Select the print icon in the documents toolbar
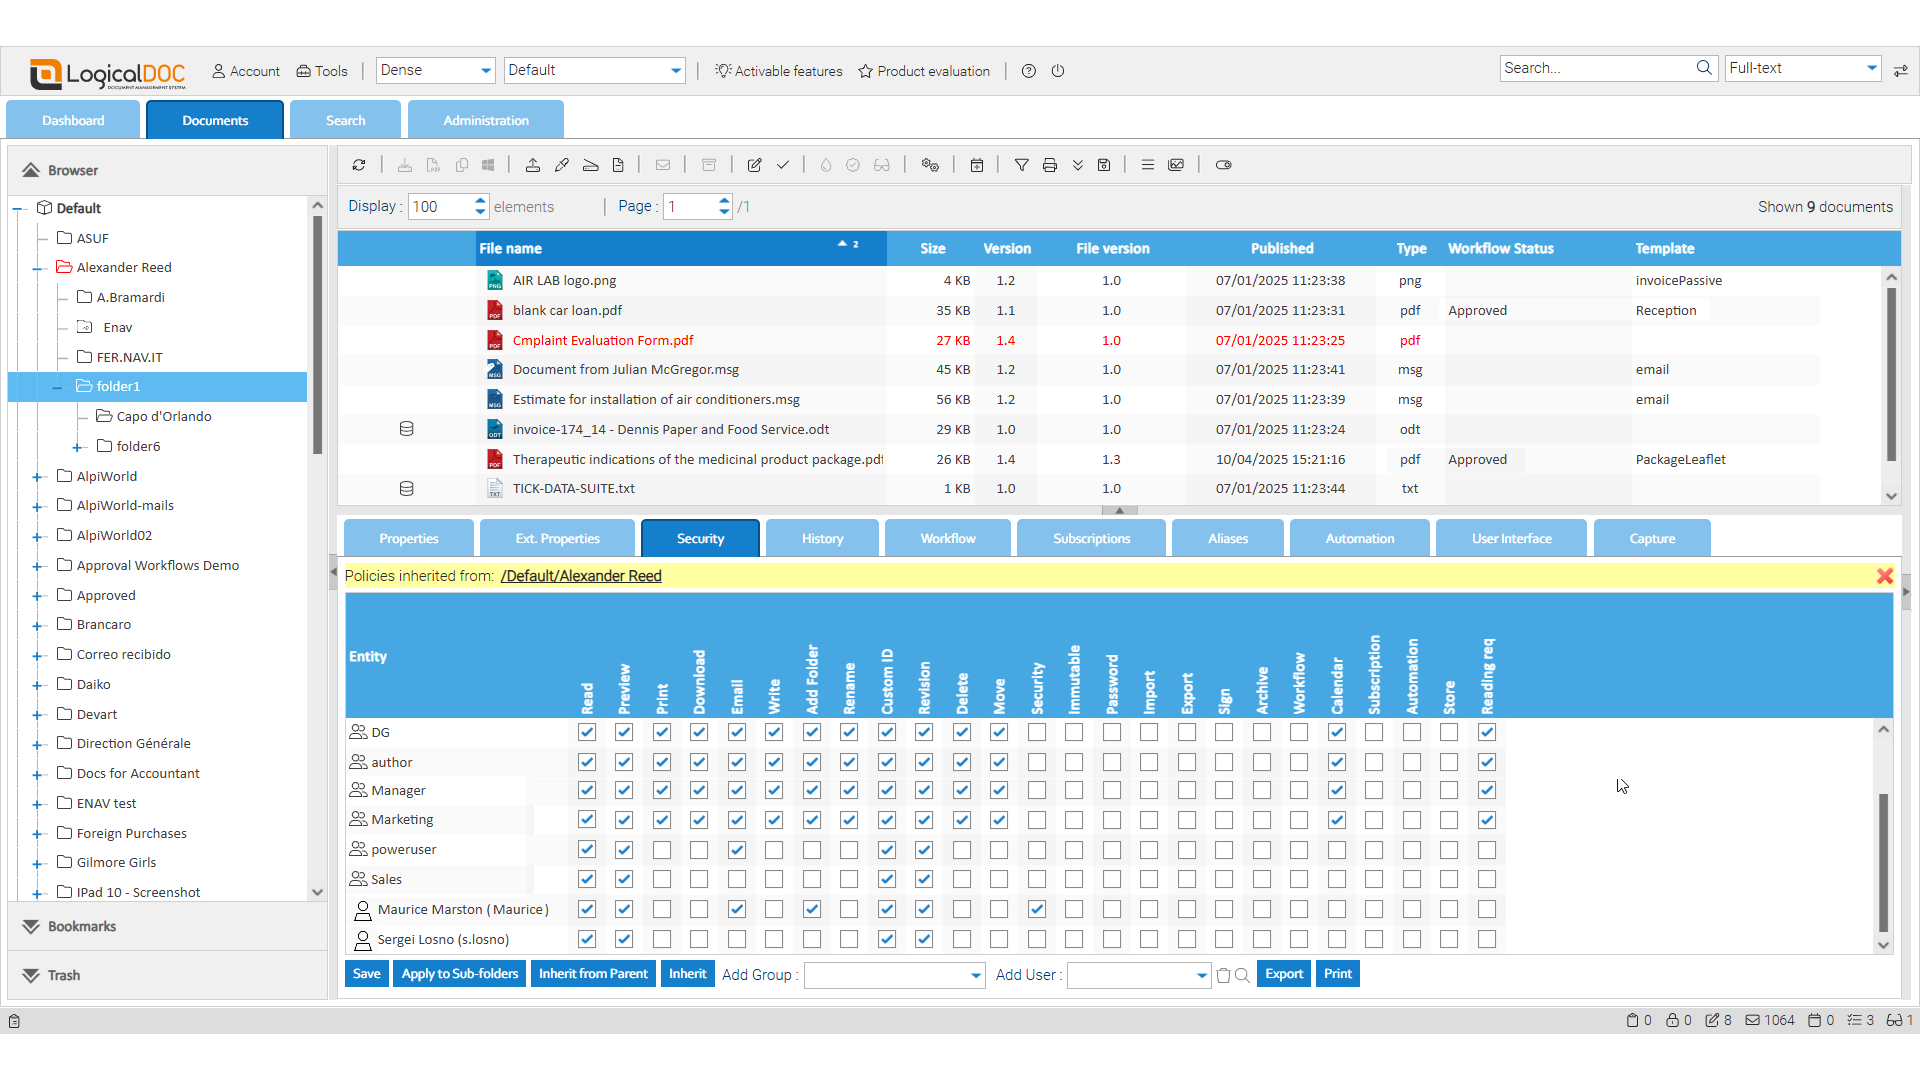 [x=1050, y=165]
